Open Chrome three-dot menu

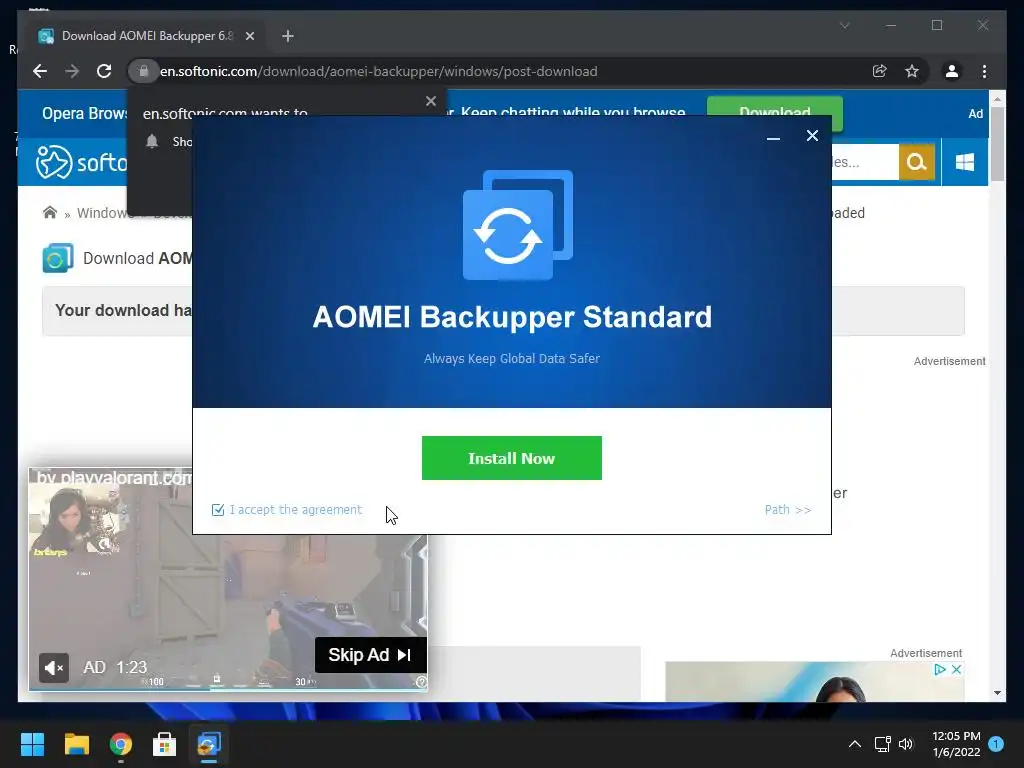click(984, 71)
